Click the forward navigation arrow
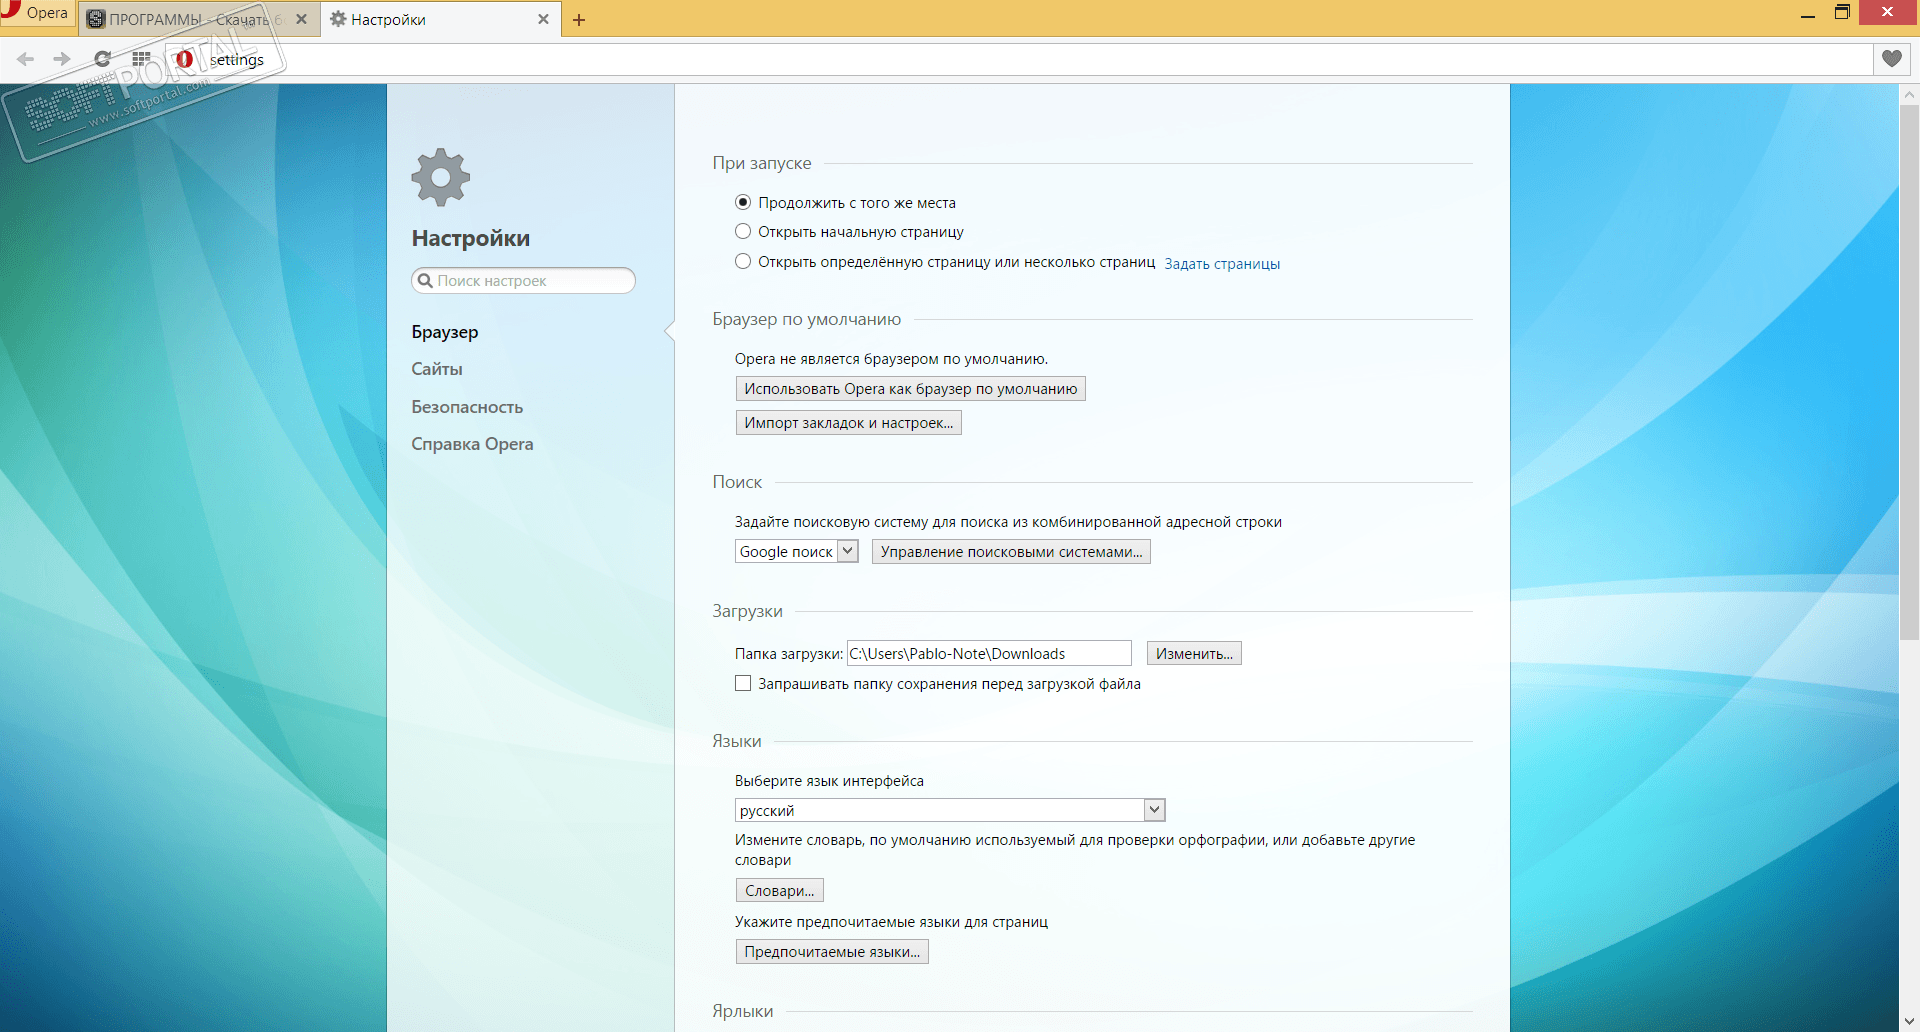Viewport: 1920px width, 1032px height. (x=62, y=59)
